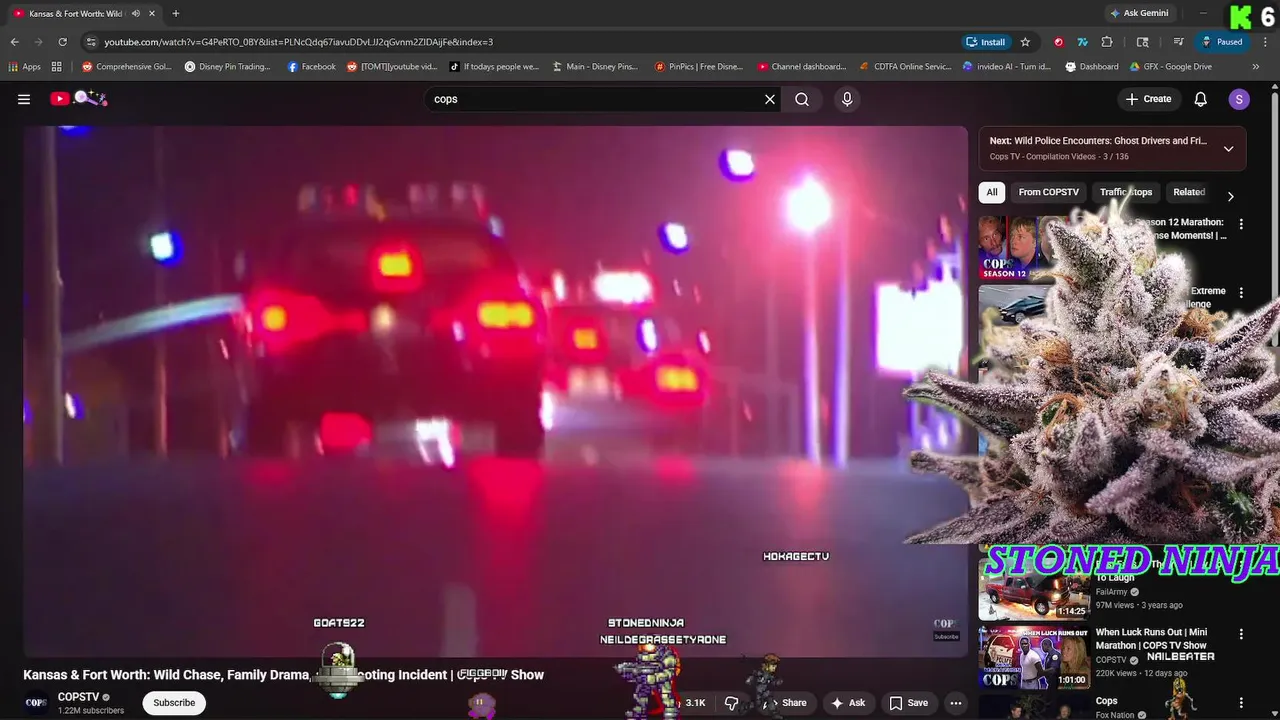Switch to the Kansas & Fort Worth tab
The width and height of the screenshot is (1280, 720).
click(x=76, y=13)
